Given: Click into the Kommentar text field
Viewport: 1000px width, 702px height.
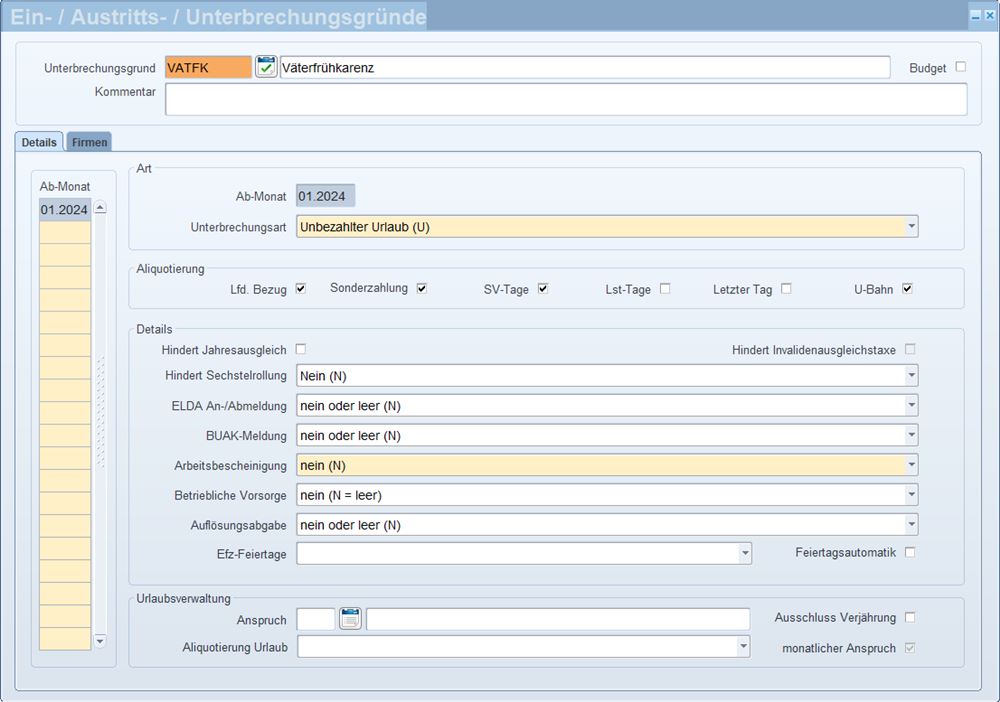Looking at the screenshot, I should (x=565, y=99).
